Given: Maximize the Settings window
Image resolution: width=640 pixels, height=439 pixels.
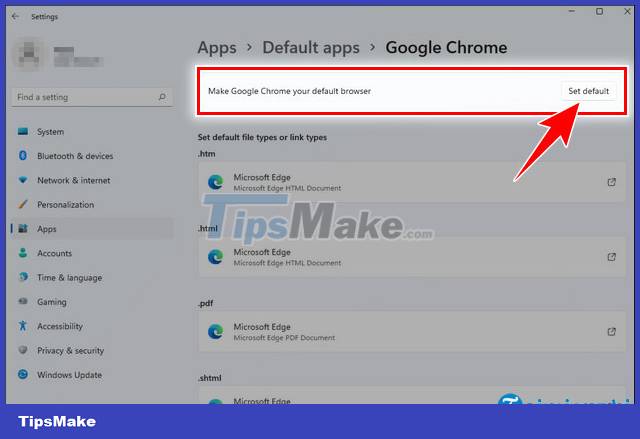Looking at the screenshot, I should coord(599,11).
